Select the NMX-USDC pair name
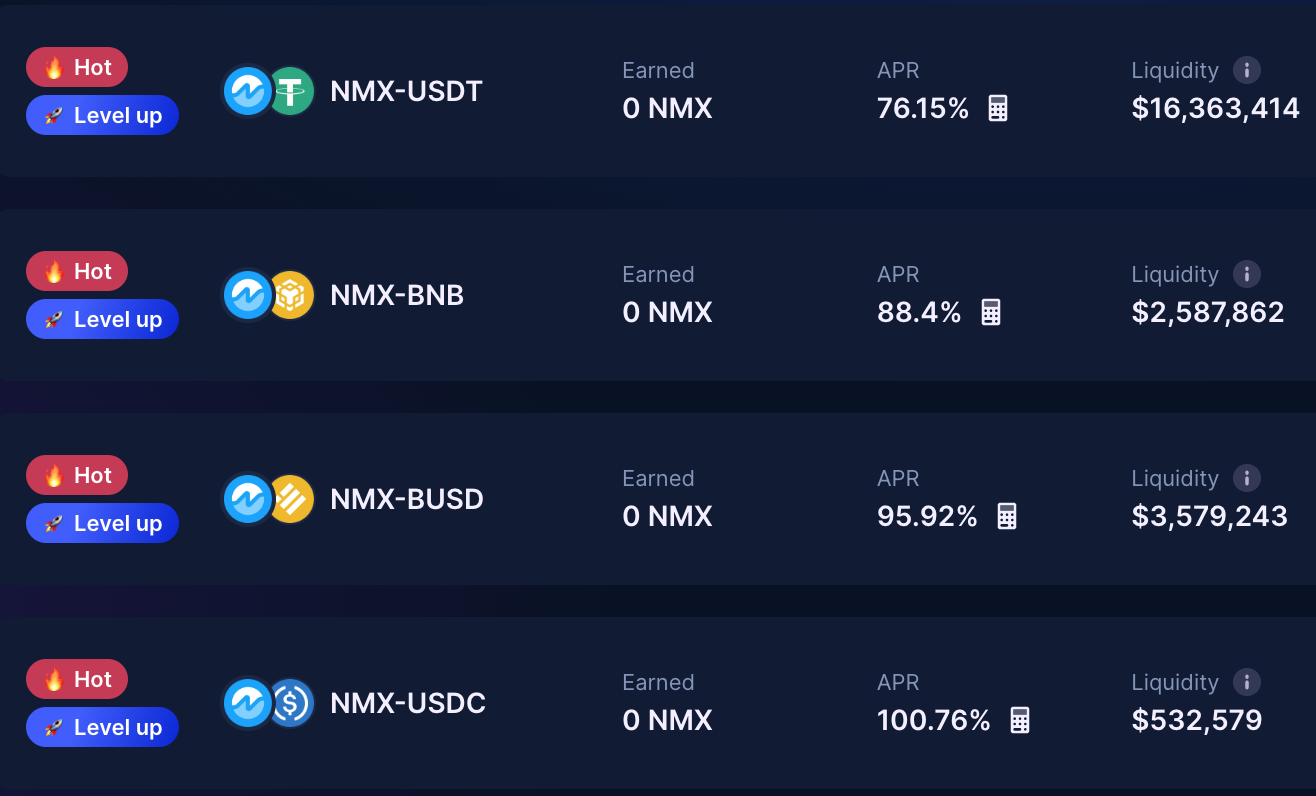This screenshot has width=1316, height=796. coord(408,704)
